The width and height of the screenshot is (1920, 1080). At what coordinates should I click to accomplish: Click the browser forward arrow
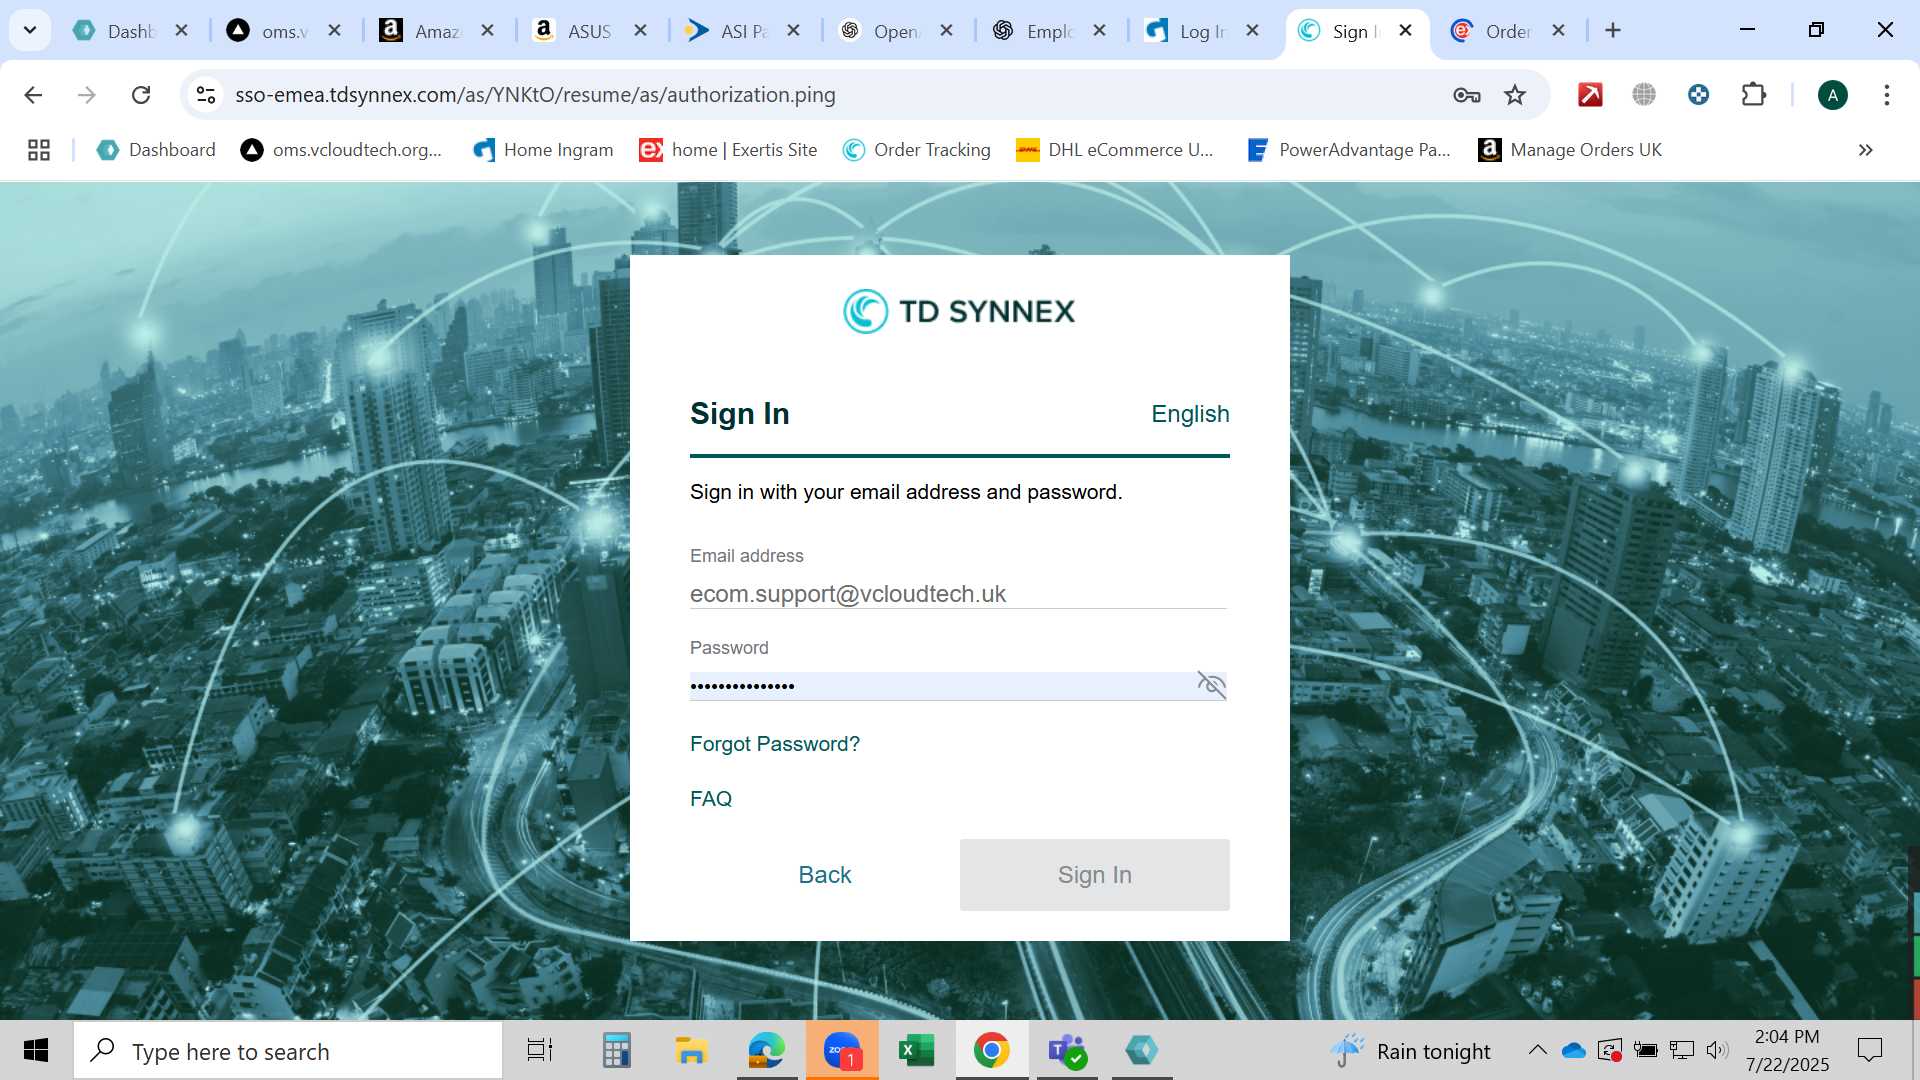click(87, 95)
